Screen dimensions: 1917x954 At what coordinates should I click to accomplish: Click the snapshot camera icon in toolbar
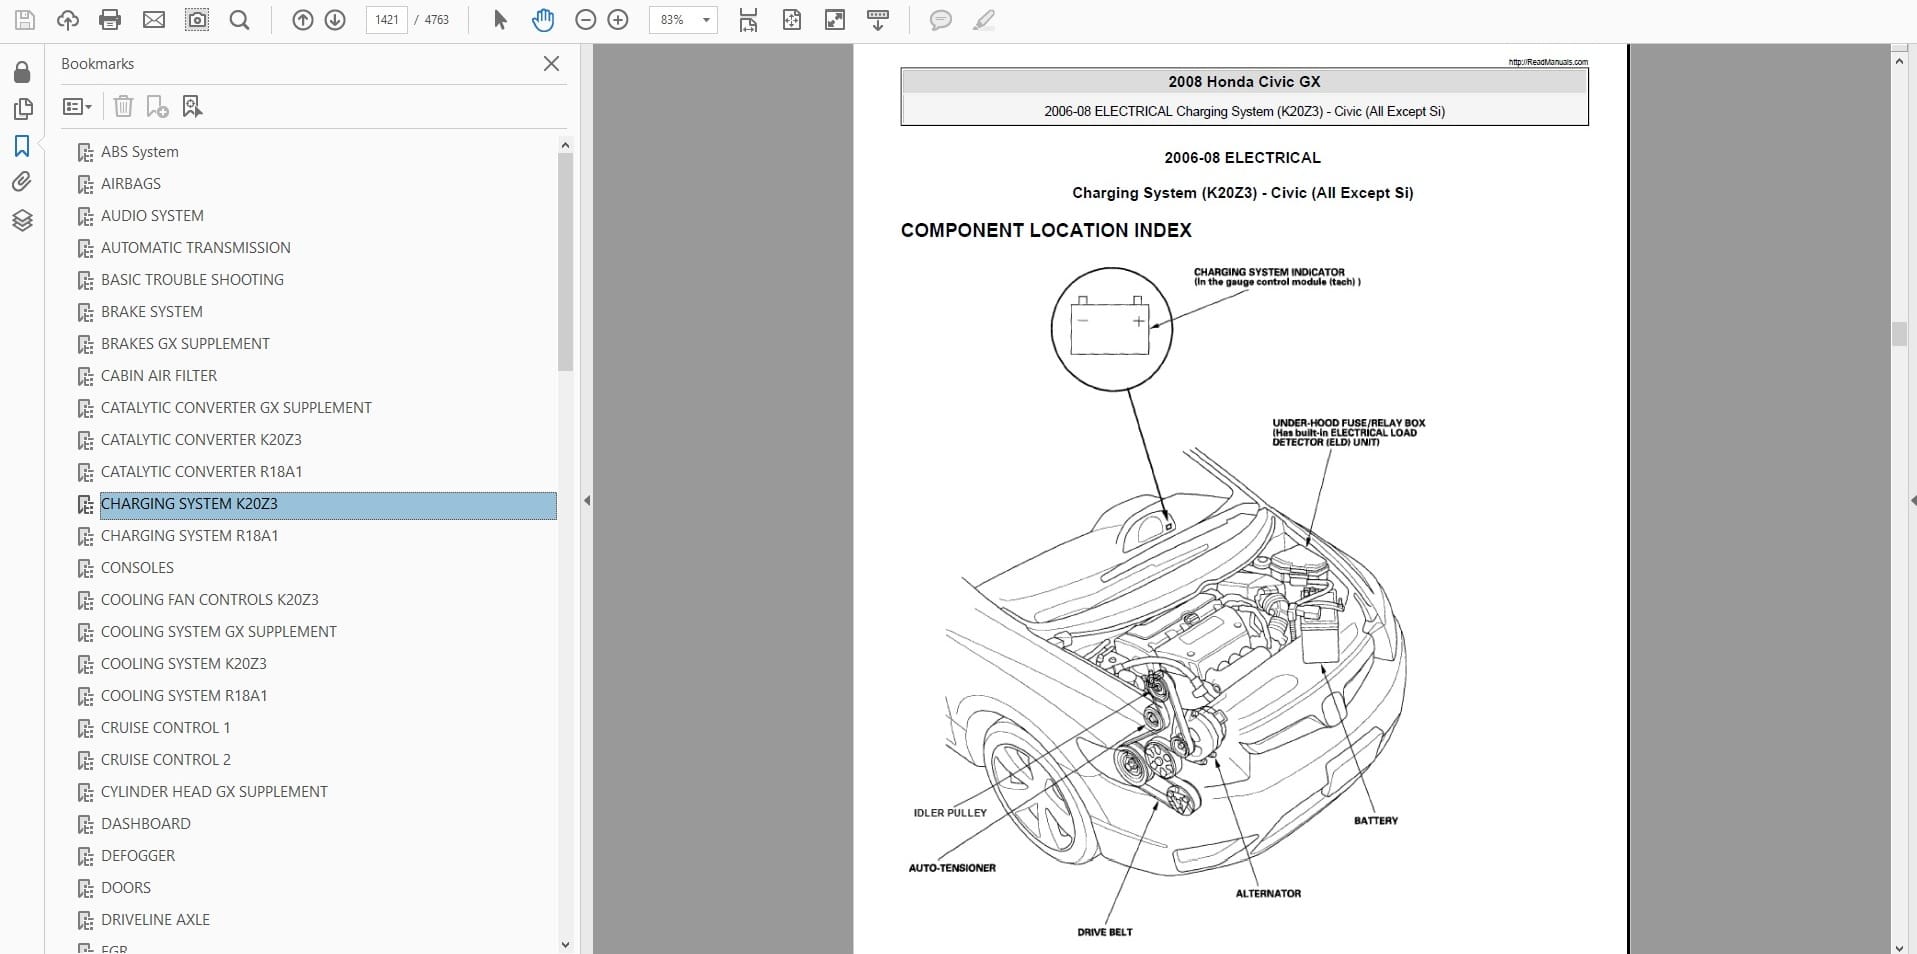coord(197,20)
